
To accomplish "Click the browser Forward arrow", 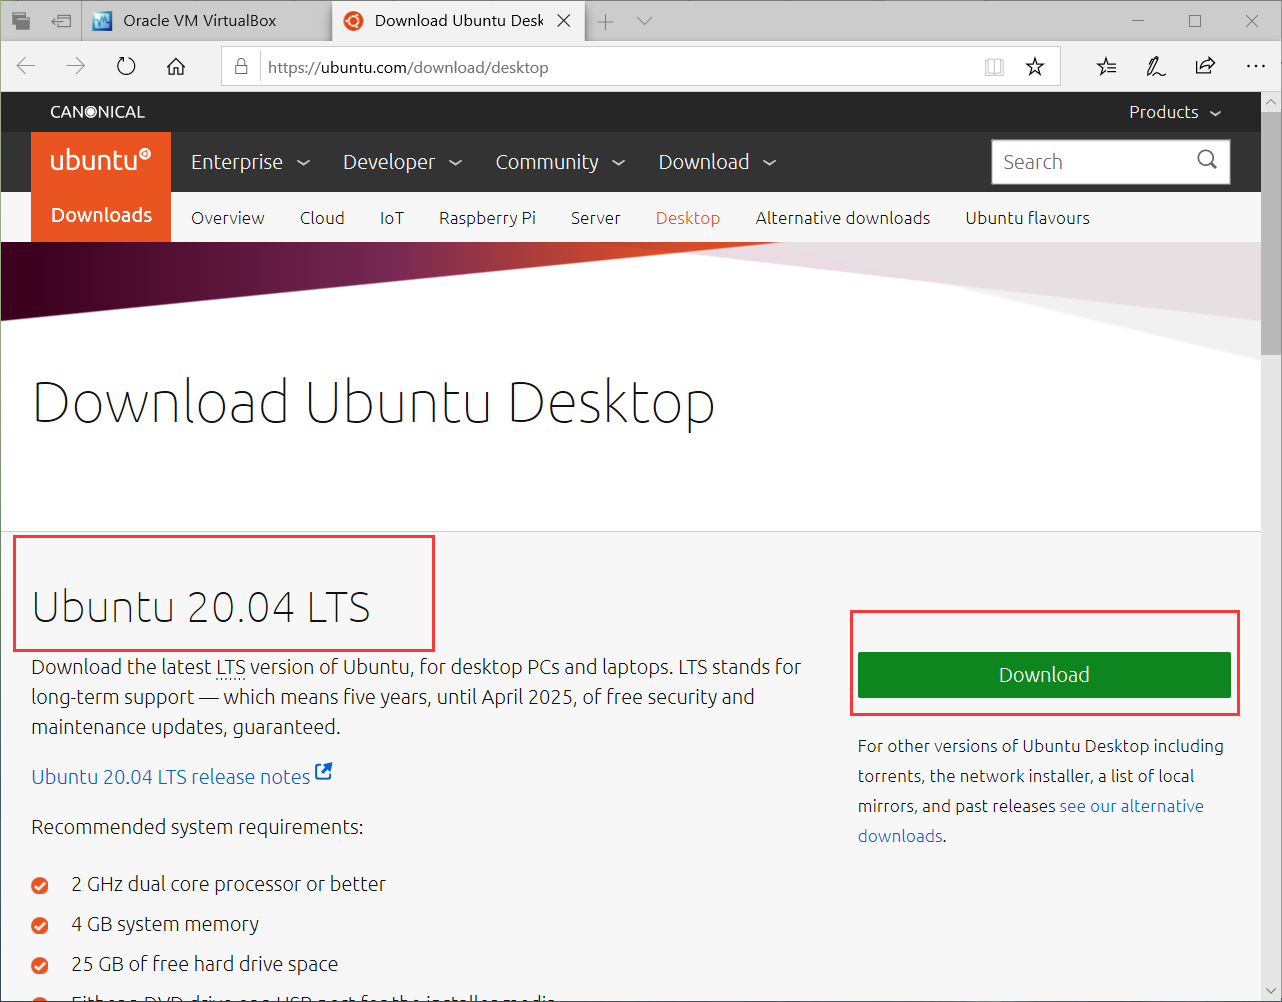I will click(76, 66).
